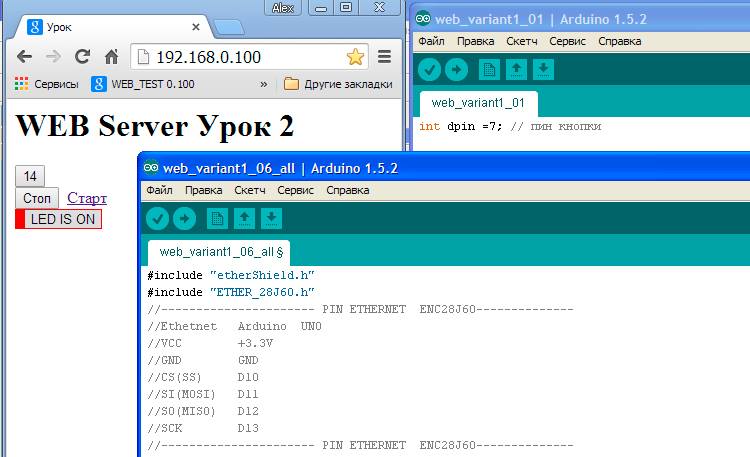This screenshot has width=750, height=457.
Task: Click the Chrome forward arrow
Action: (x=53, y=57)
